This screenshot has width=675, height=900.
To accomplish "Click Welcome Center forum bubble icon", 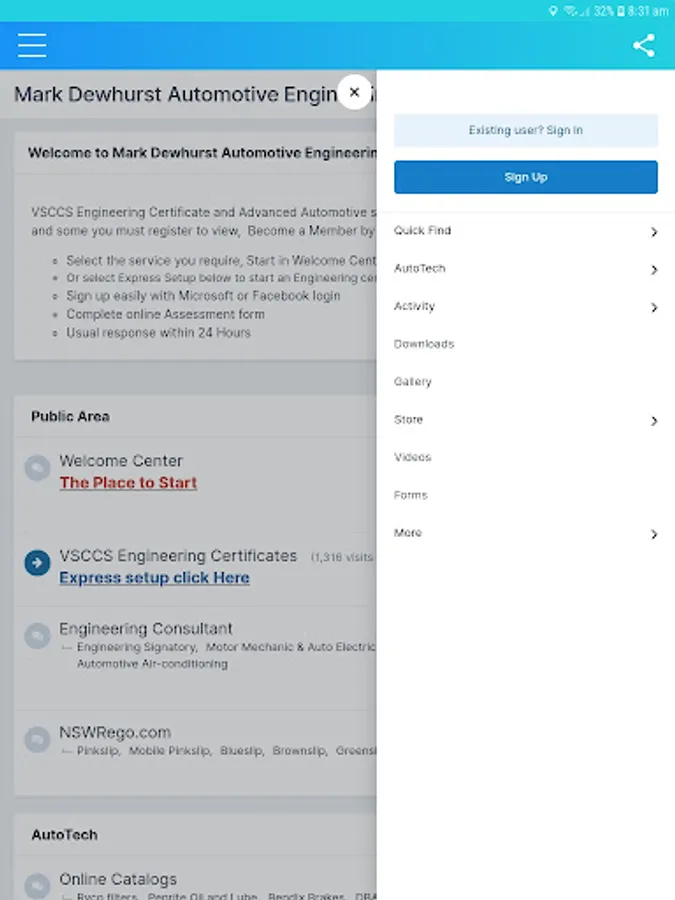I will (x=37, y=468).
